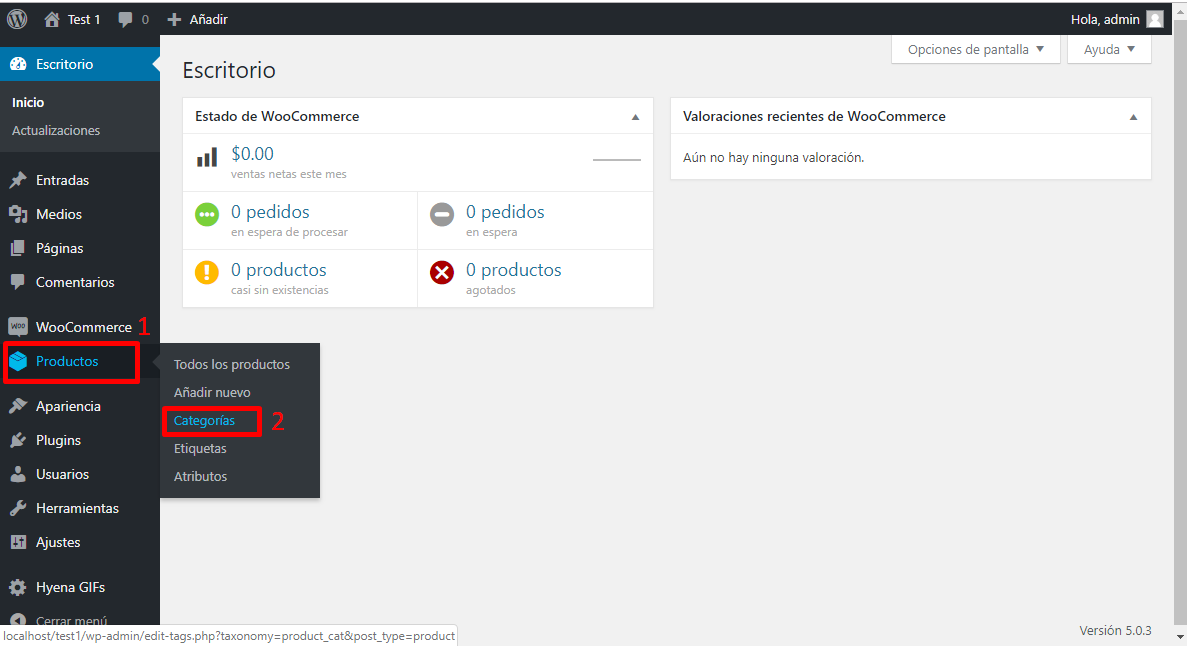The width and height of the screenshot is (1187, 646).
Task: Click the Medios media icon
Action: coord(18,214)
